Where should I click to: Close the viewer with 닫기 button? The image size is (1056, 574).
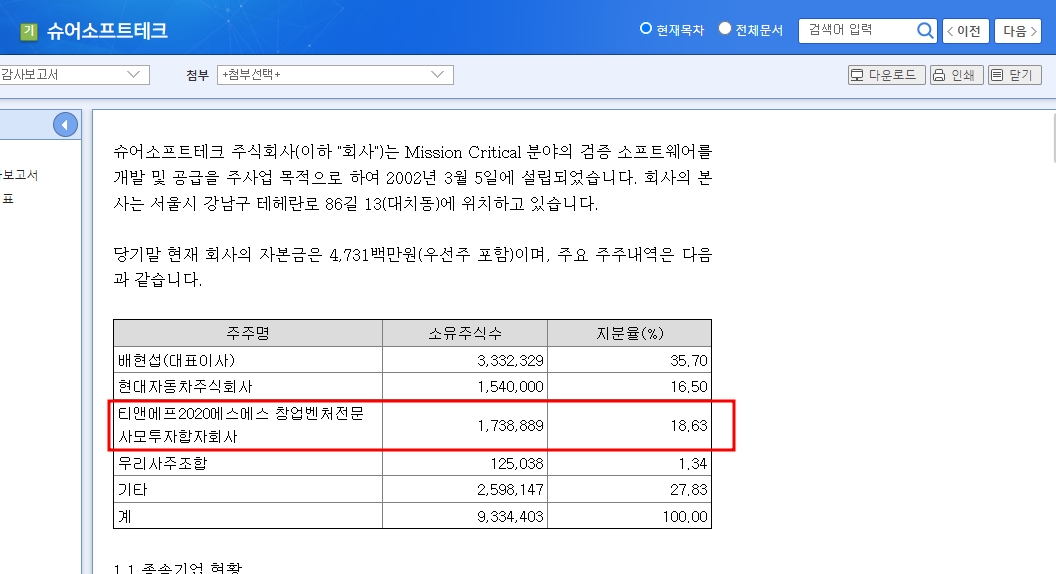(1014, 75)
